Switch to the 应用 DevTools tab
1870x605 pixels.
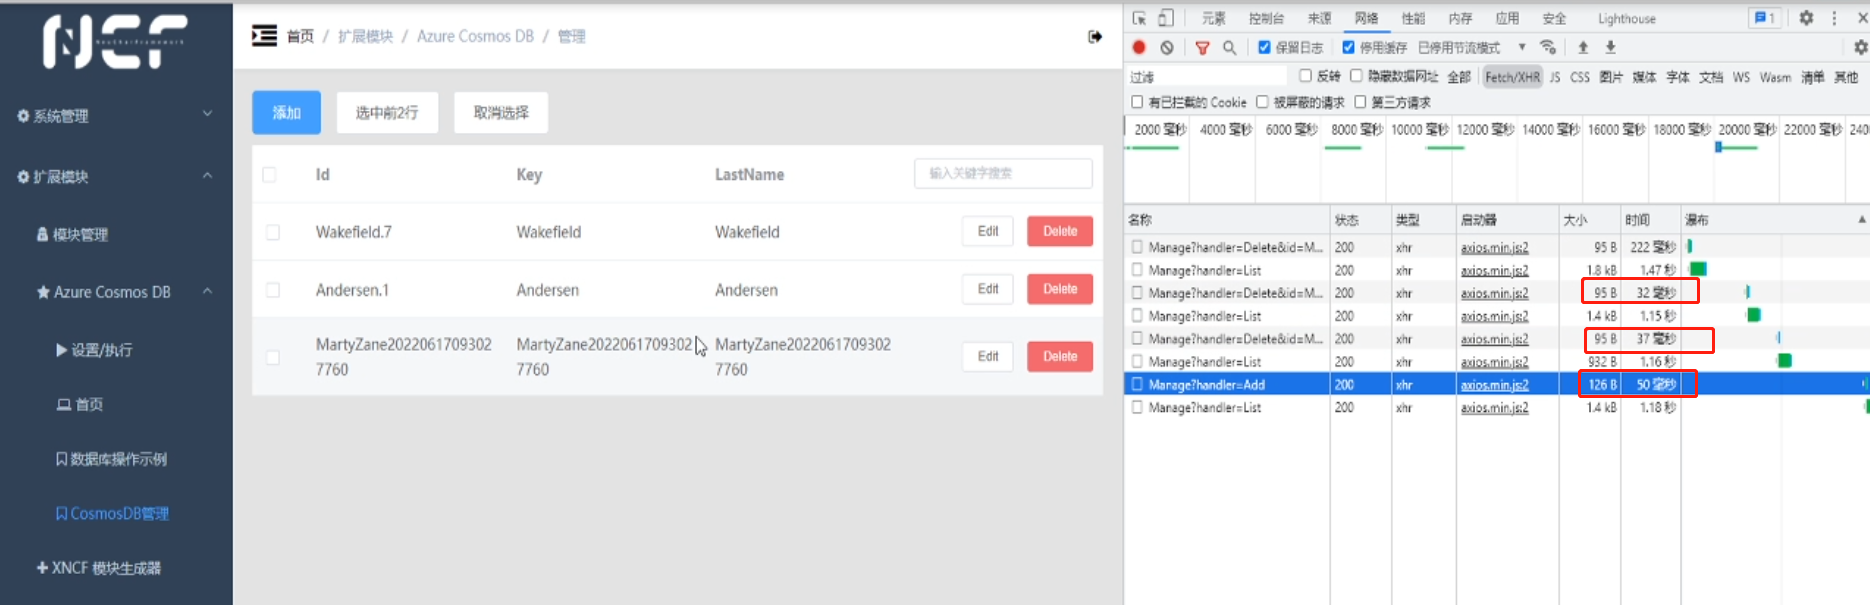[1507, 18]
